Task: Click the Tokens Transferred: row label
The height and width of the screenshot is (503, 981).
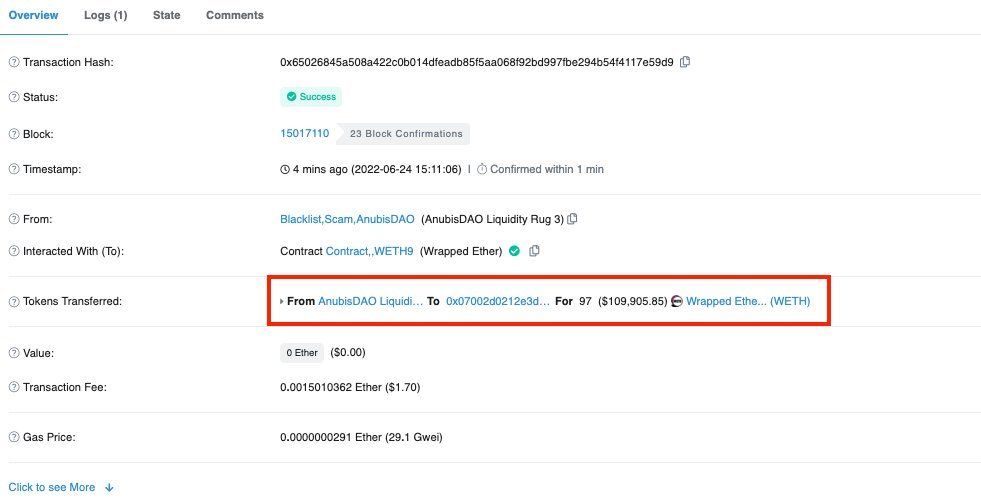Action: [73, 301]
